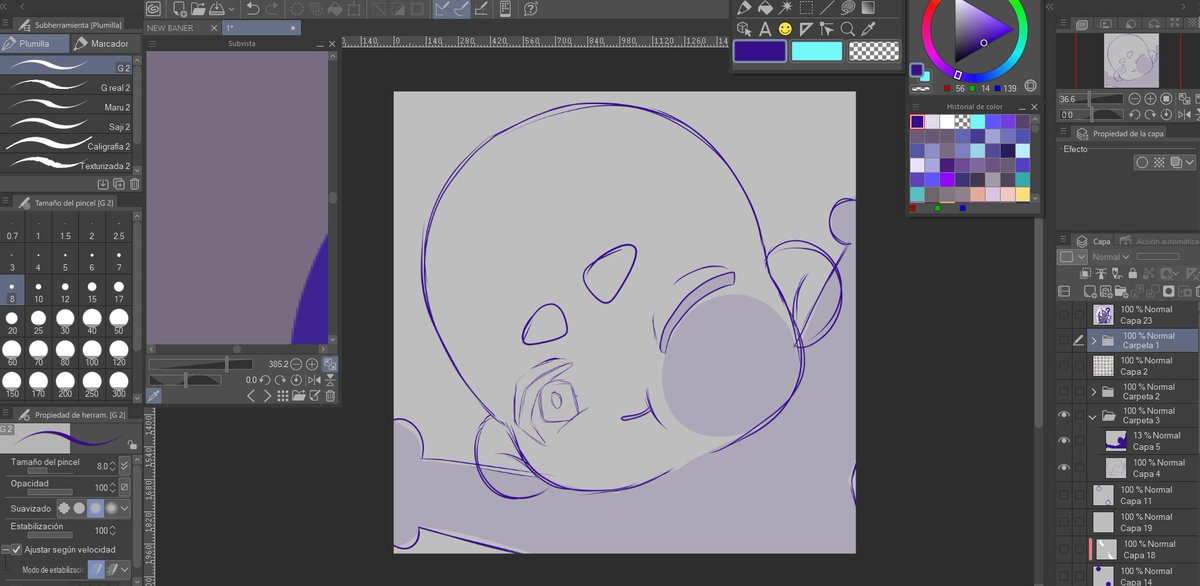
Task: Toggle snap to special ruler icon
Action: click(462, 9)
